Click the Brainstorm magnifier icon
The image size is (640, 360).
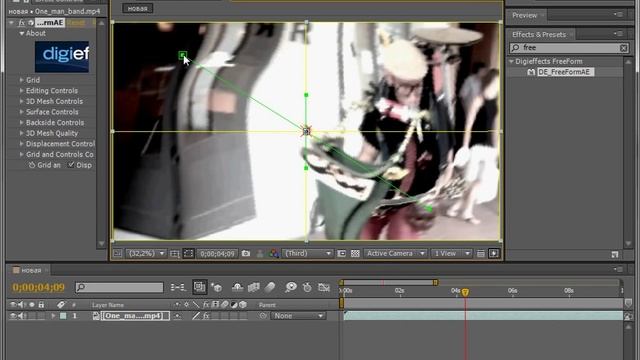(291, 287)
